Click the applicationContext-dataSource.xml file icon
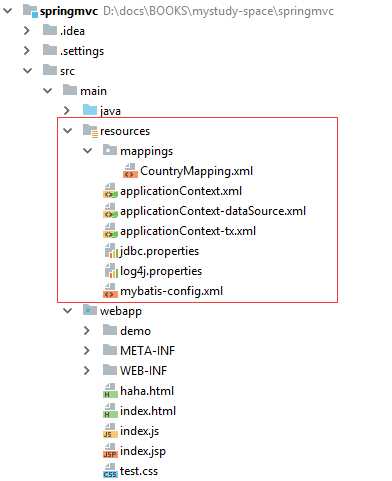This screenshot has width=392, height=481. pos(110,211)
